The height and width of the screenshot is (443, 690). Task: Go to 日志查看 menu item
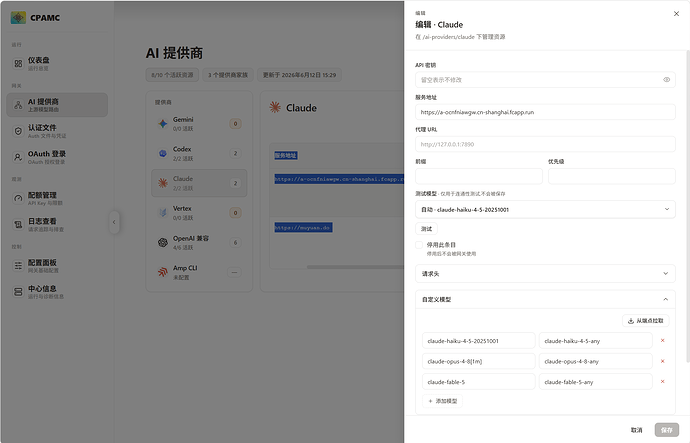point(57,224)
